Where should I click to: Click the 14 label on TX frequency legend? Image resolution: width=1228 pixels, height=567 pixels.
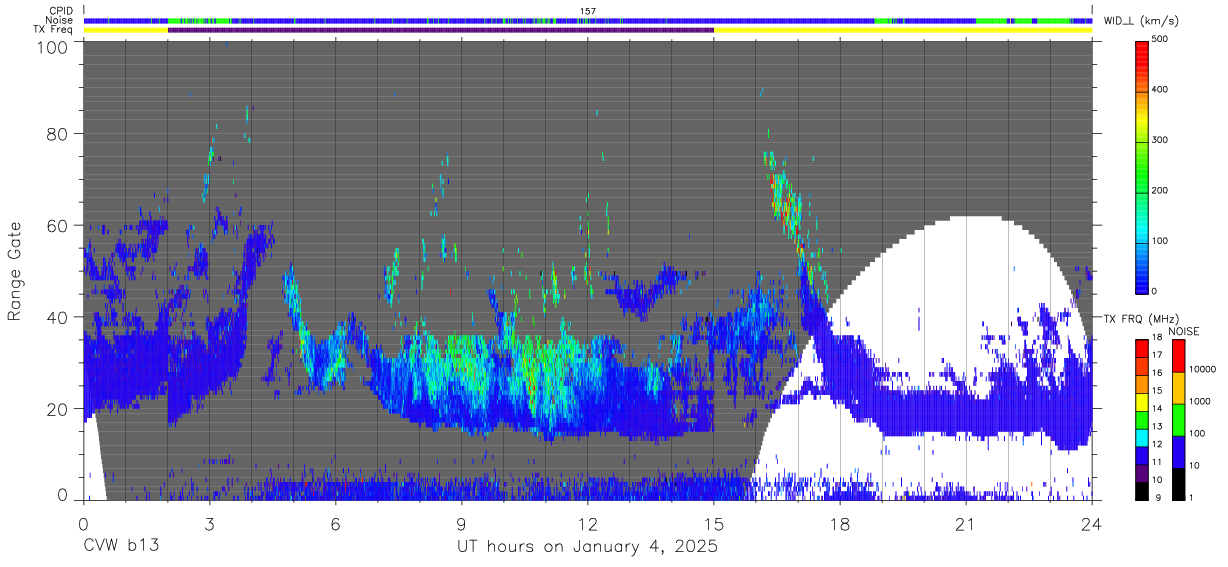(x=1157, y=408)
